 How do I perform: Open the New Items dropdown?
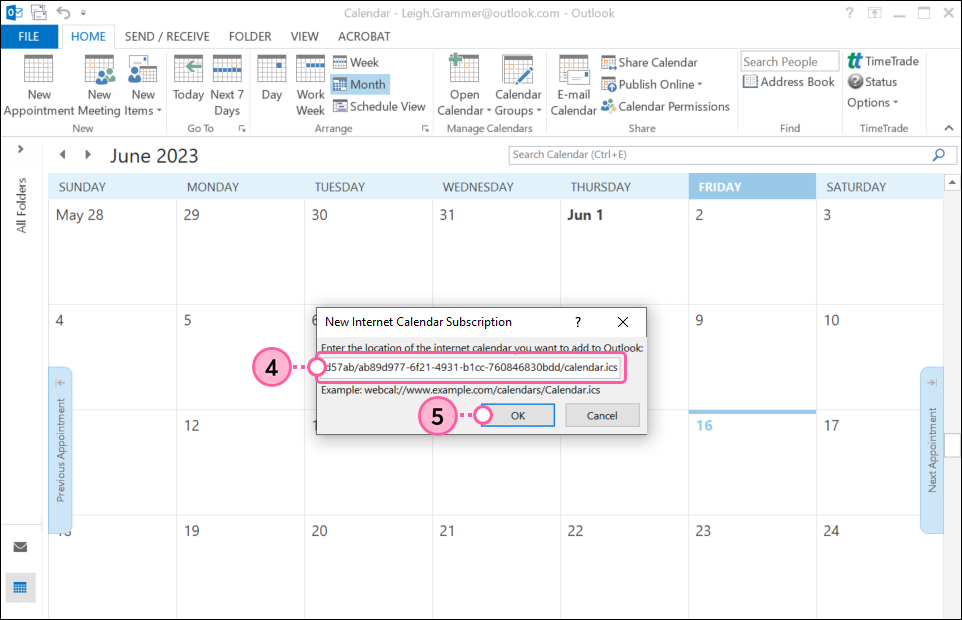143,86
